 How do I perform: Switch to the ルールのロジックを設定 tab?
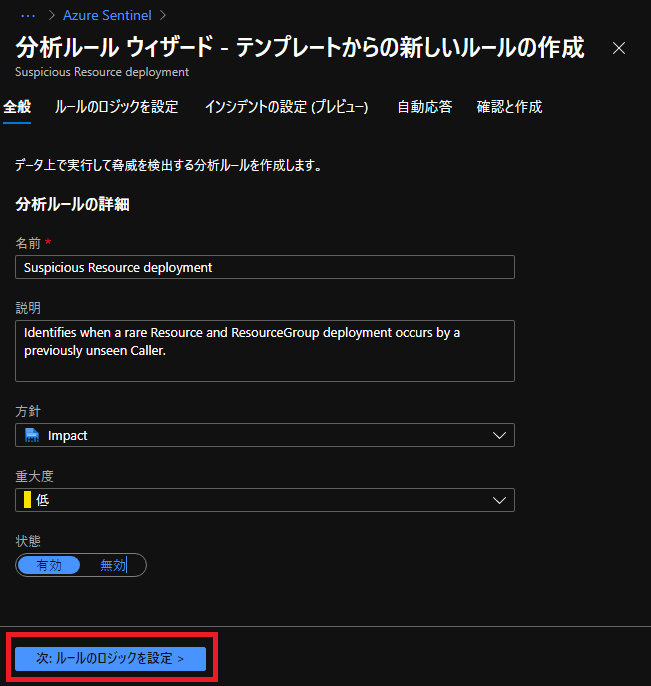click(x=116, y=107)
